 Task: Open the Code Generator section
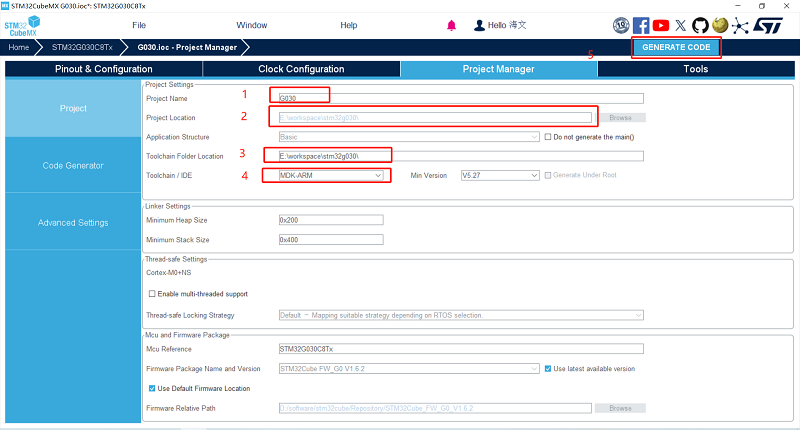pos(72,166)
